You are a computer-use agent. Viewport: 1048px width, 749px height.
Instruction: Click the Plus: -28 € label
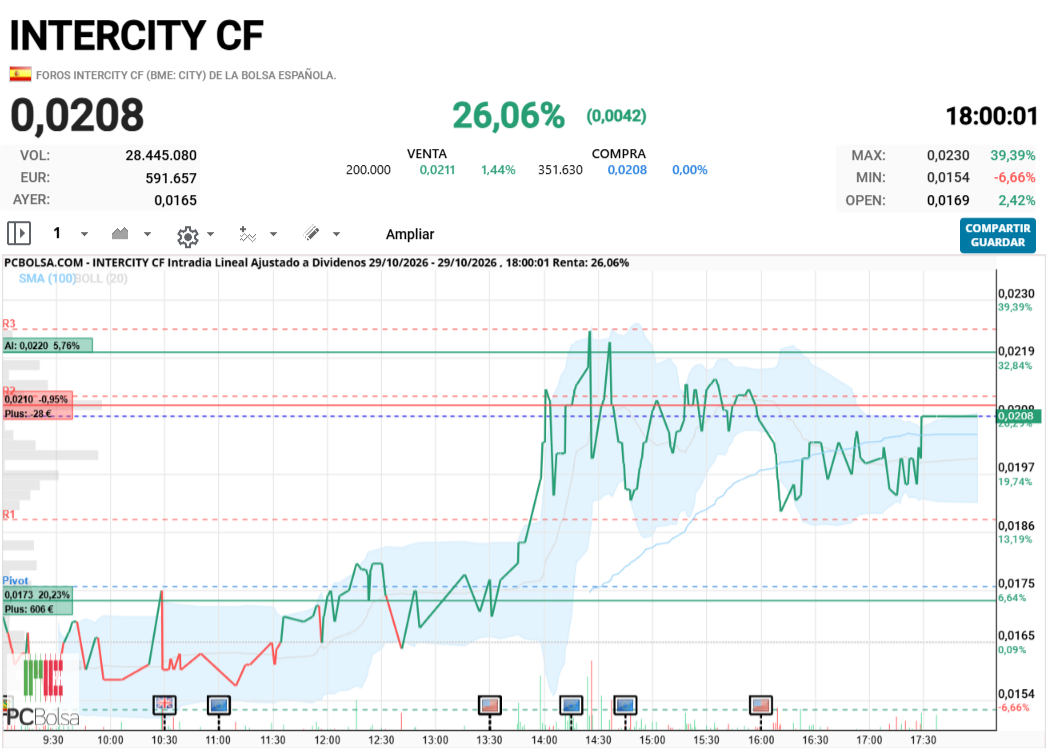point(37,413)
